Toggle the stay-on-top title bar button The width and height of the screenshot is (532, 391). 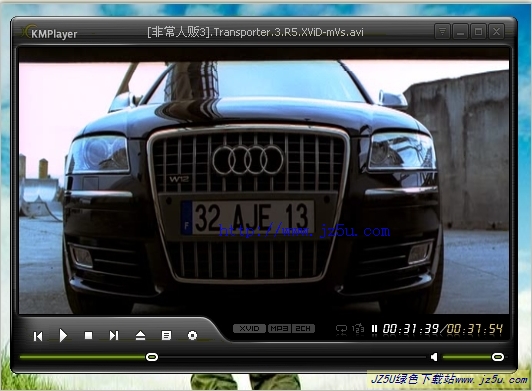pyautogui.click(x=442, y=32)
